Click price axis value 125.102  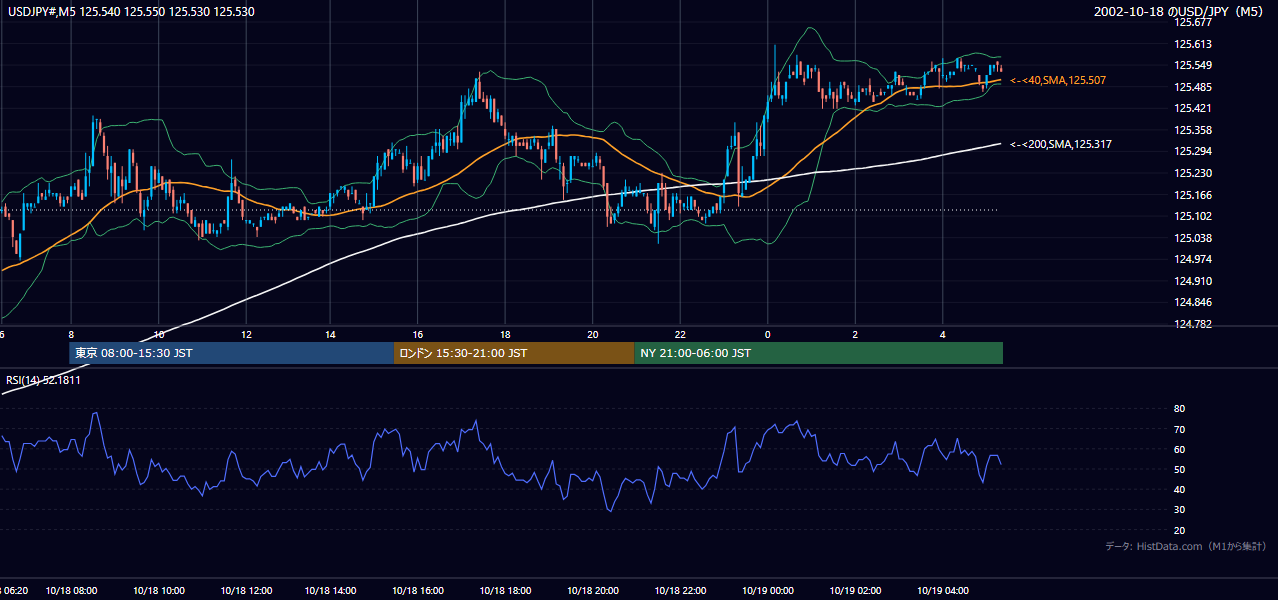(x=1193, y=216)
